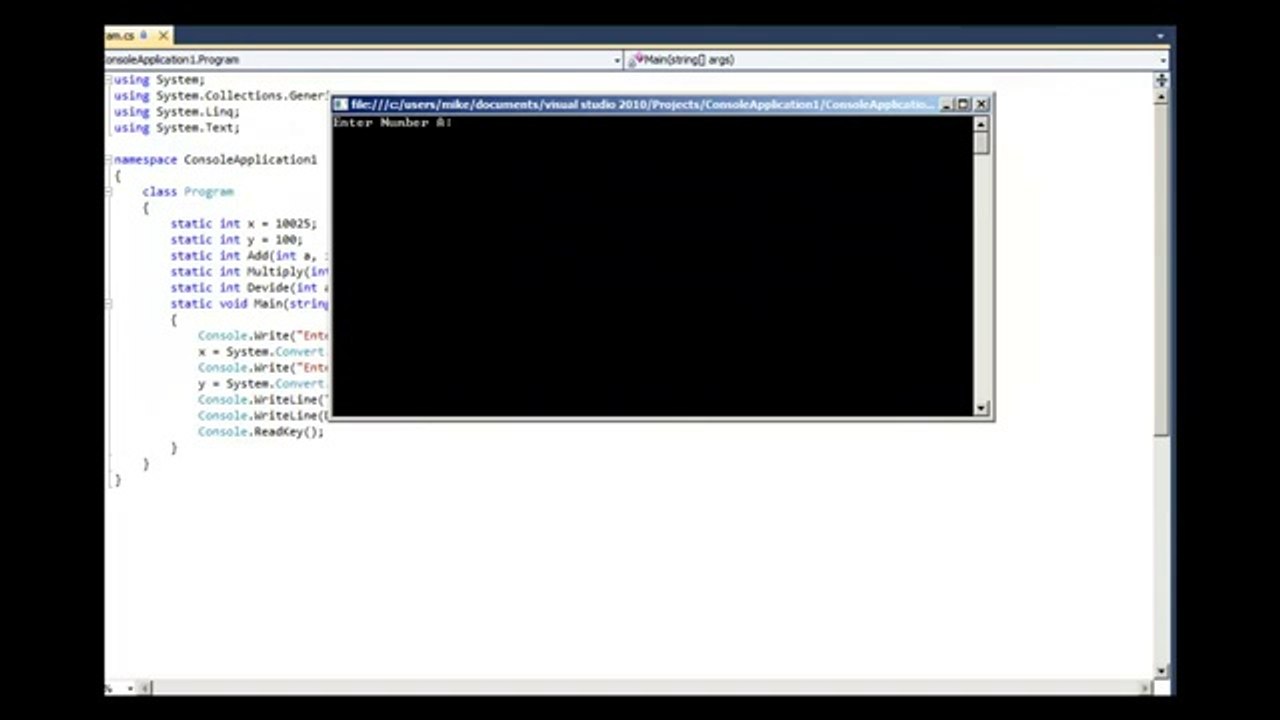Click the 'static int x = 10025;' line
The height and width of the screenshot is (720, 1280).
coord(243,224)
